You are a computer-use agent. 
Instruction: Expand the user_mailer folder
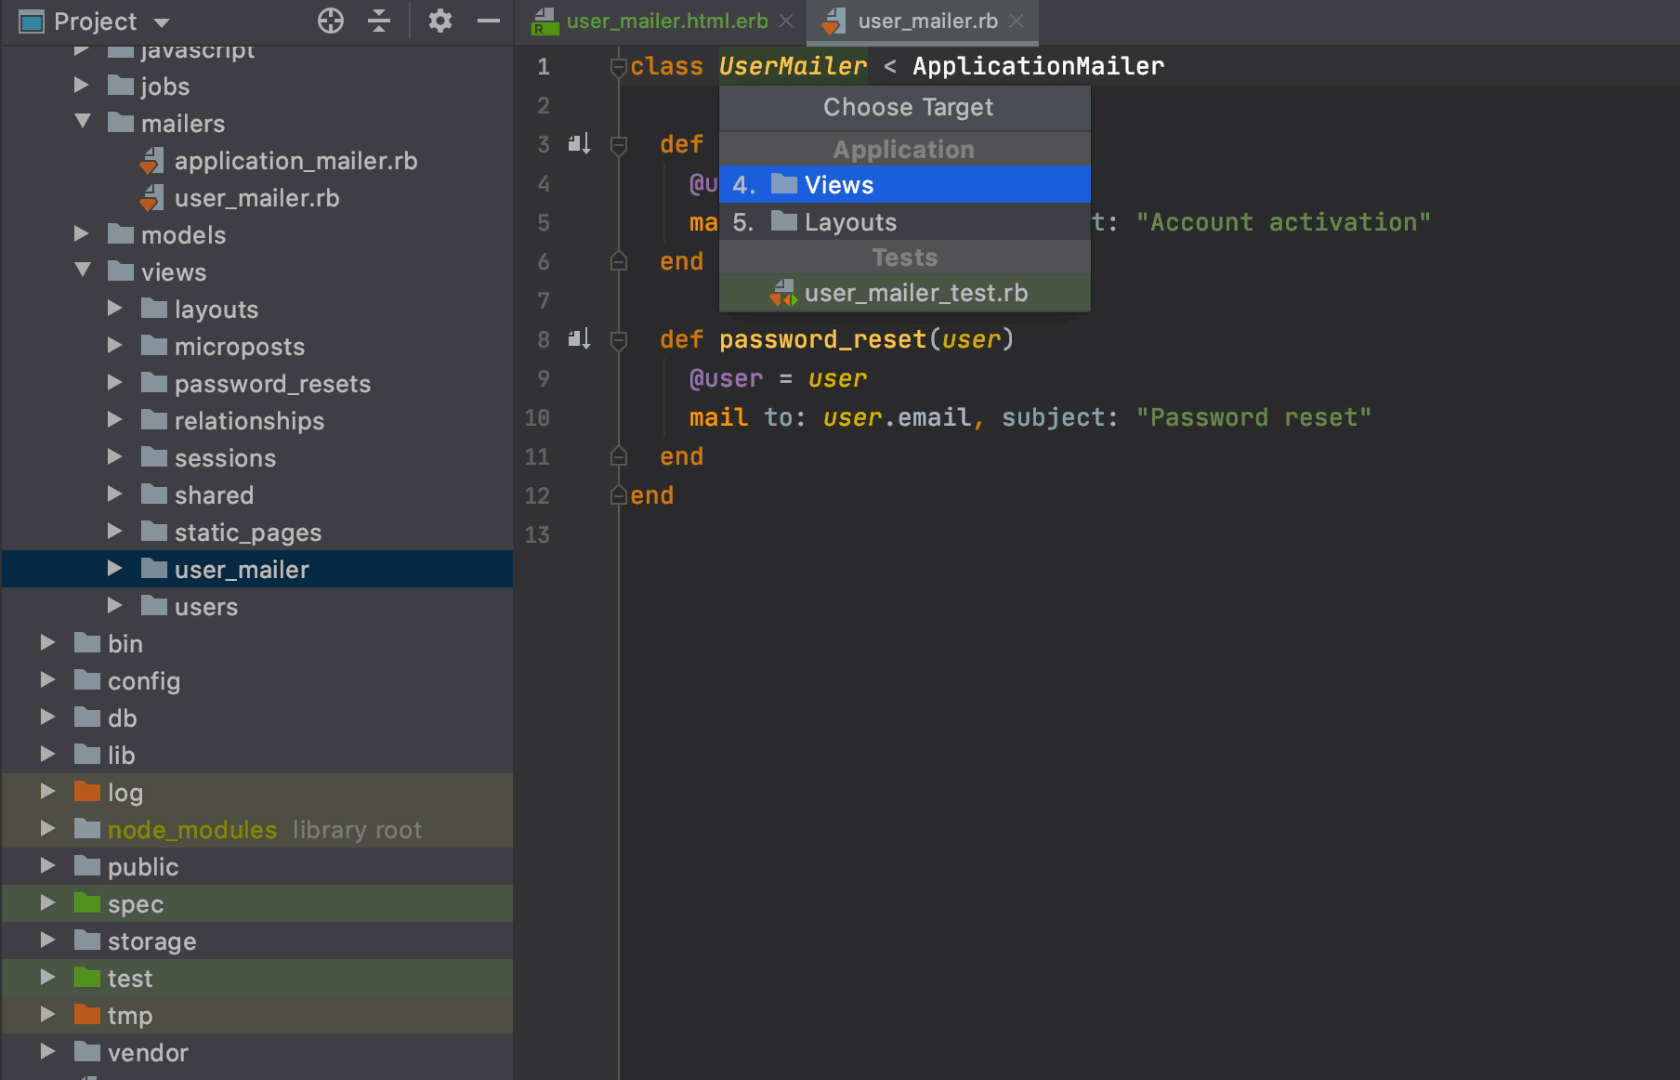(115, 568)
